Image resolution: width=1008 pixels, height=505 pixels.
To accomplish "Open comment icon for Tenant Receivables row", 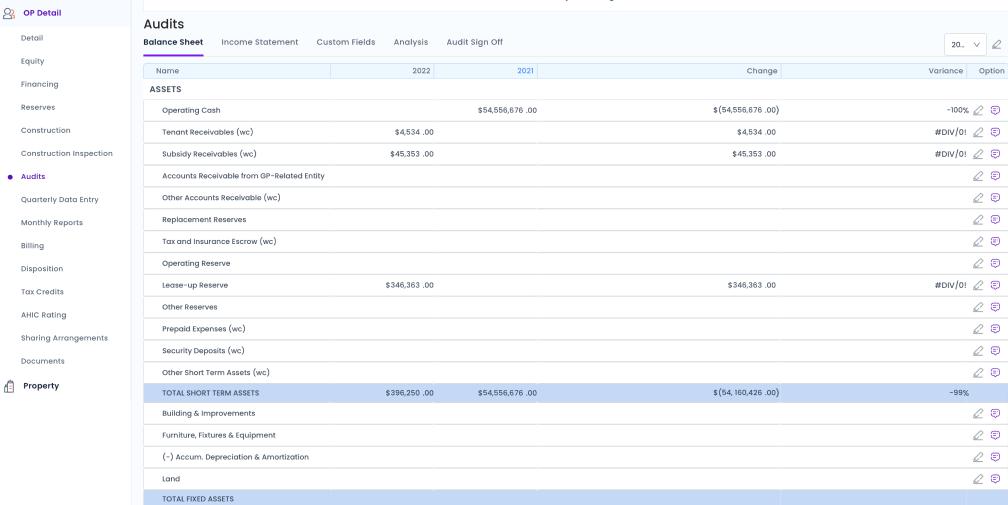I will [x=995, y=132].
